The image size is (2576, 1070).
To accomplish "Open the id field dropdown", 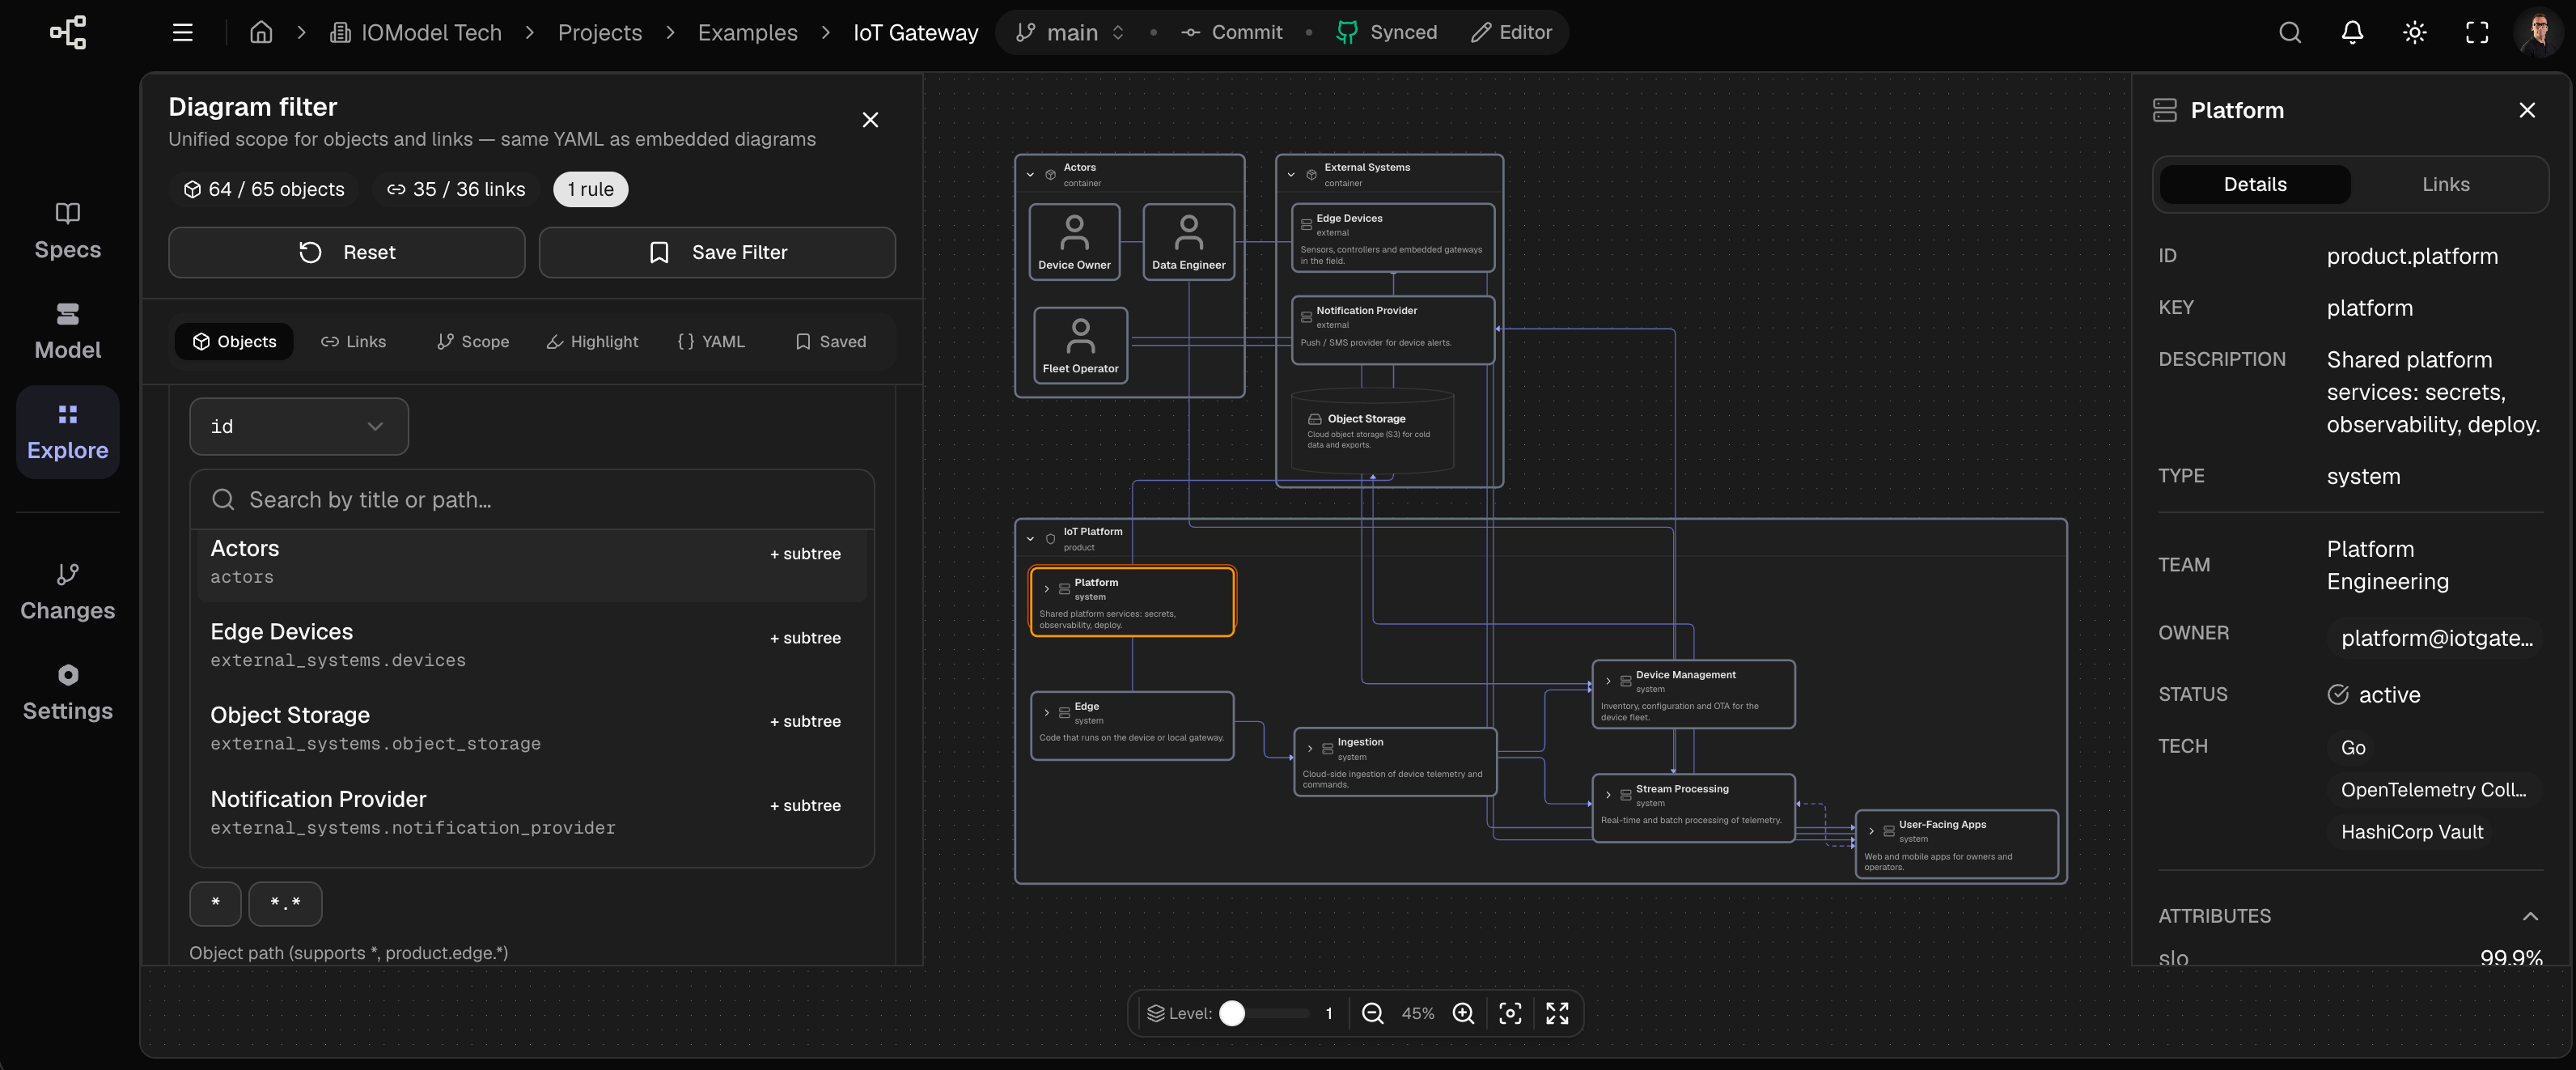I will 298,426.
